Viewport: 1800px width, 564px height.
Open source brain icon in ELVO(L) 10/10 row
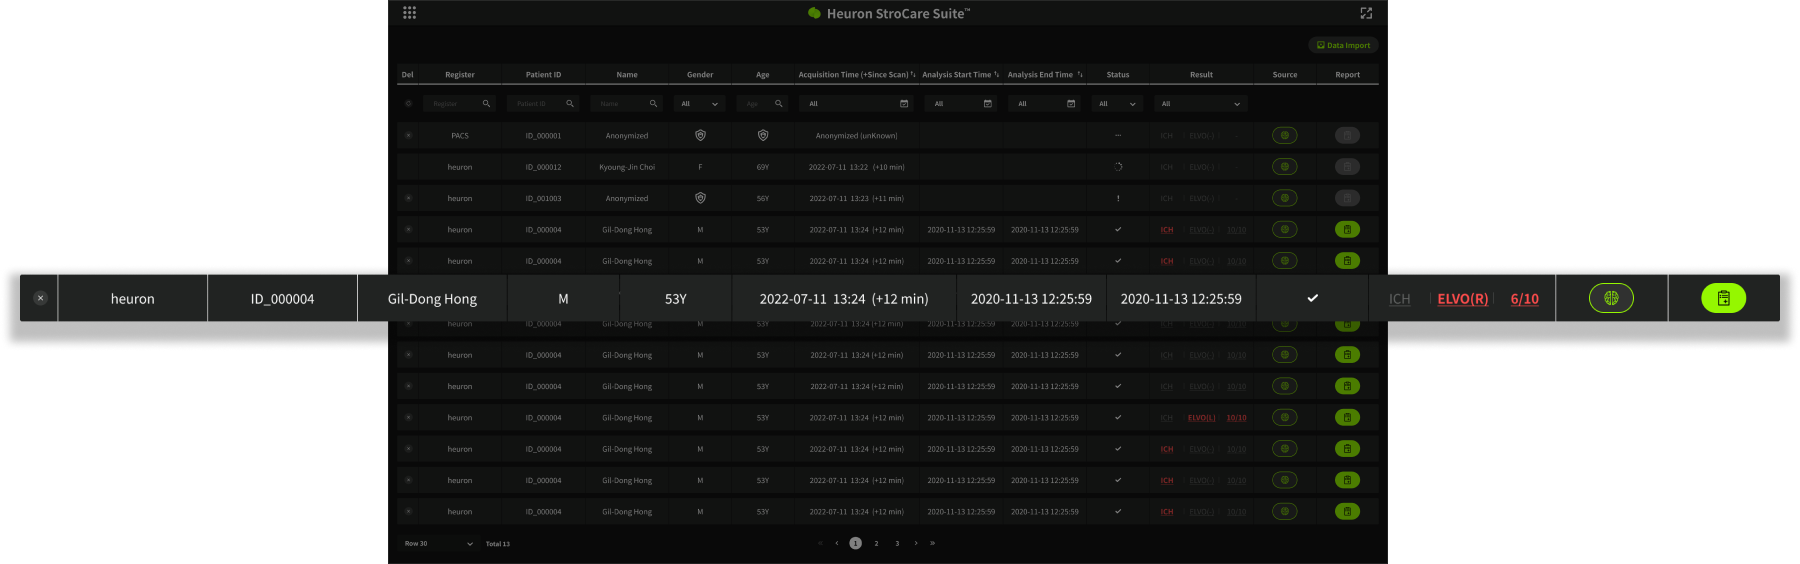(1285, 417)
